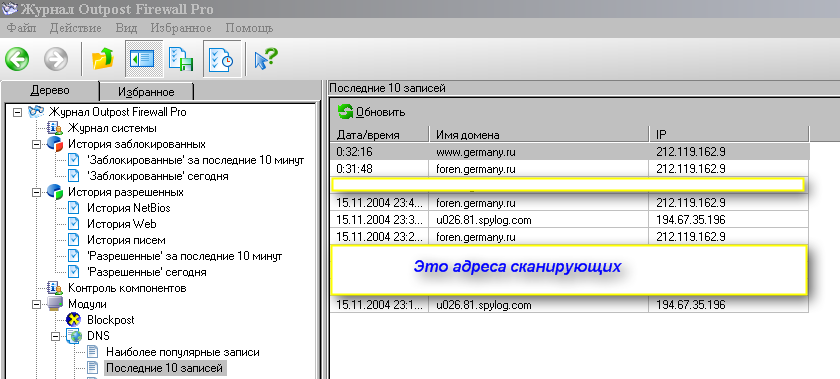Select Наиболее популярные записи tree item
This screenshot has height=379, width=840.
tap(183, 352)
